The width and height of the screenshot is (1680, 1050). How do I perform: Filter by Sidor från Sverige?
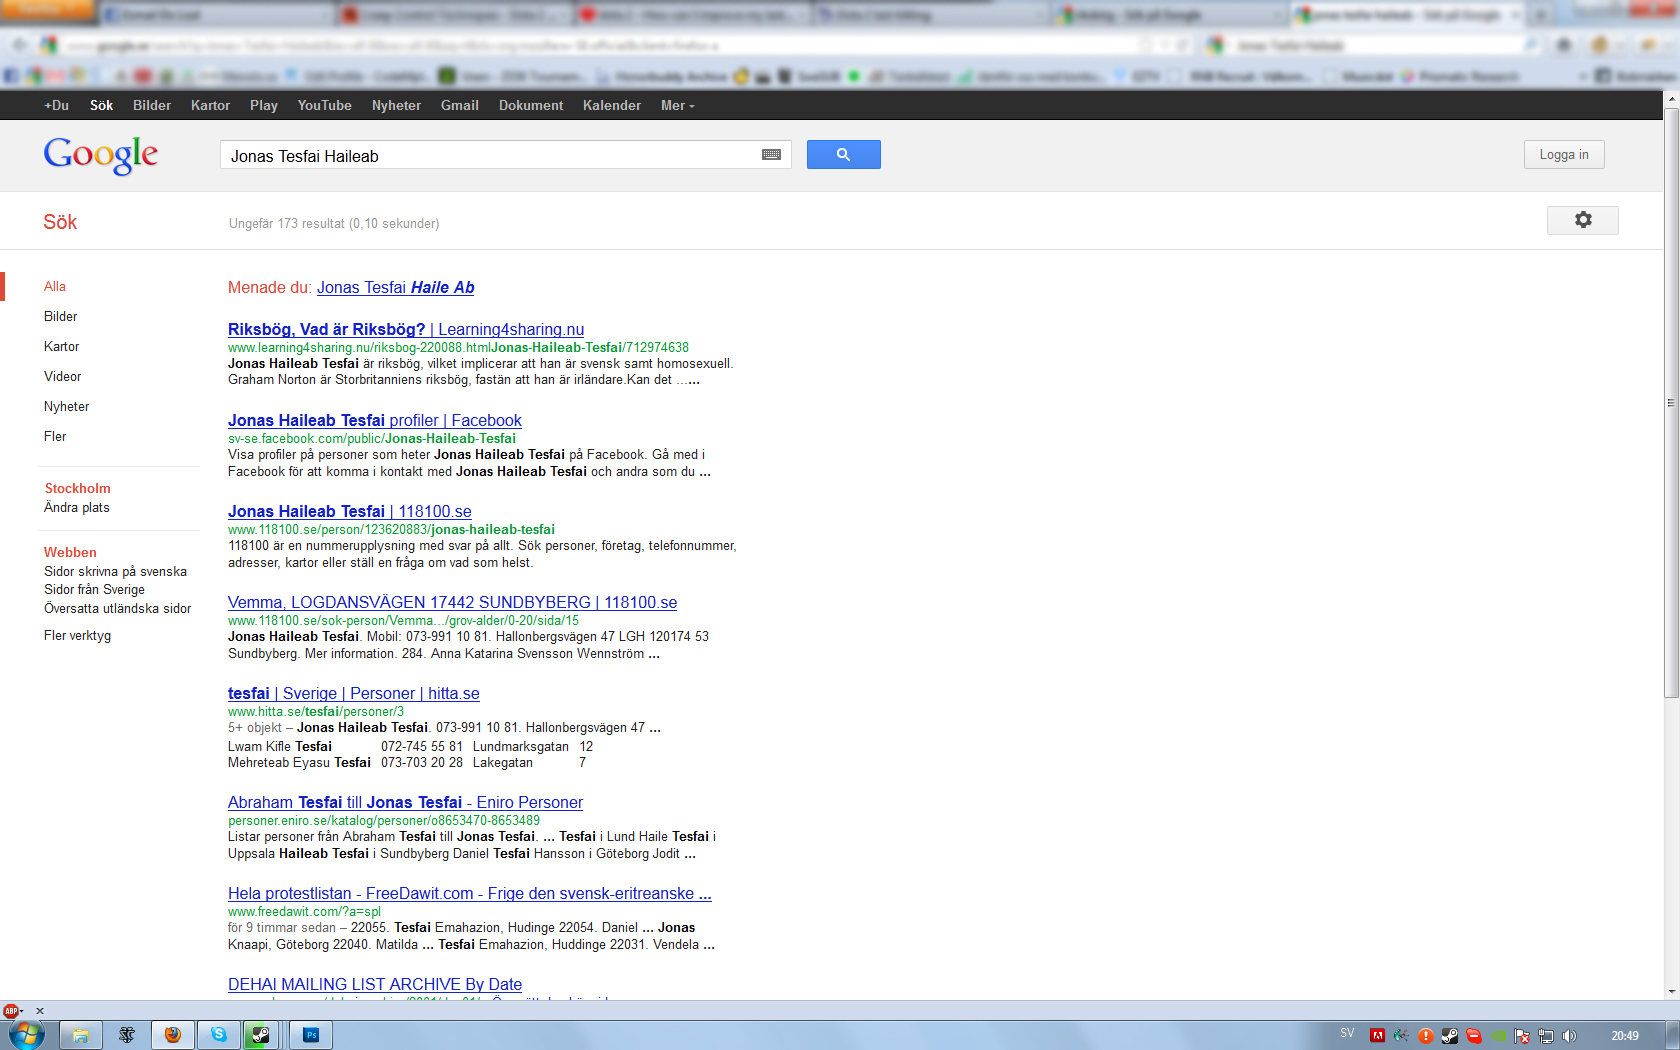coord(94,590)
